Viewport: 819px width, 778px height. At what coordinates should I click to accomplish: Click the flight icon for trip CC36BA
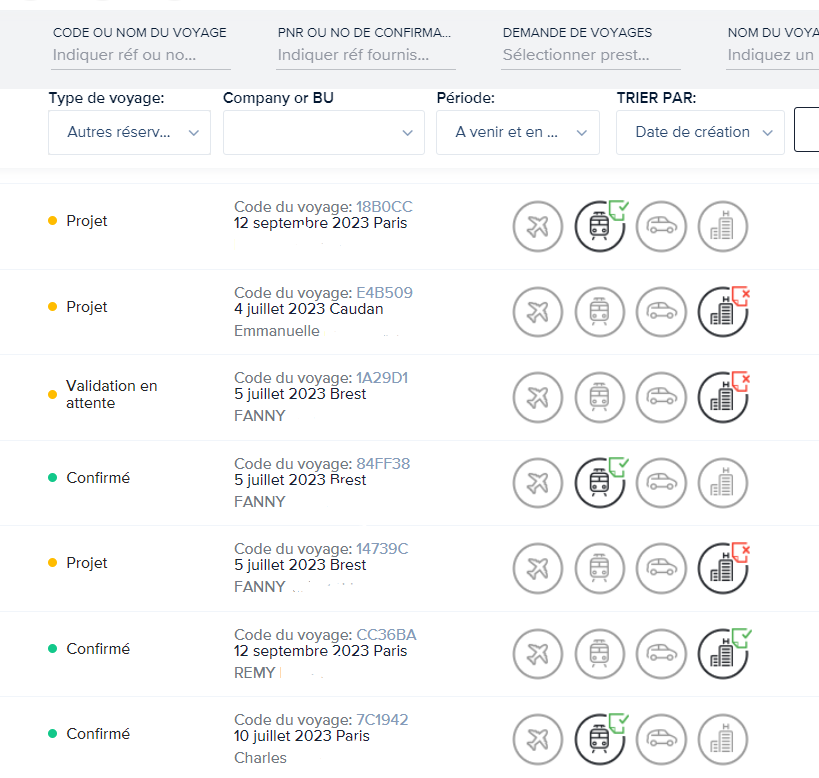[538, 654]
